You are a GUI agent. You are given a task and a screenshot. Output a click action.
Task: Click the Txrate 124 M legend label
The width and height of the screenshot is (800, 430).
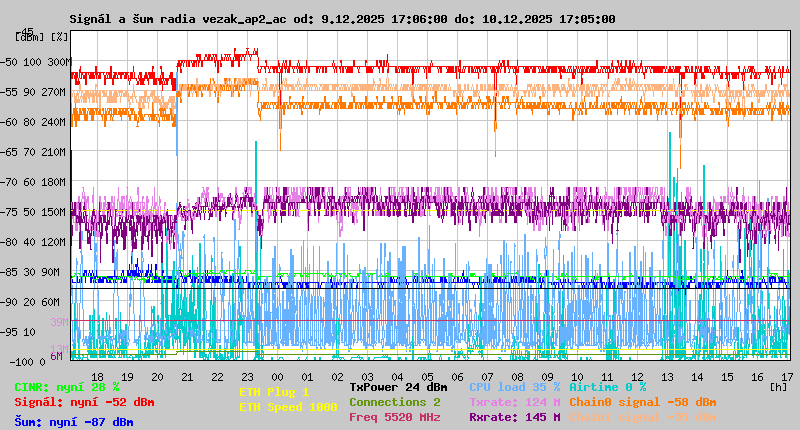(x=514, y=402)
